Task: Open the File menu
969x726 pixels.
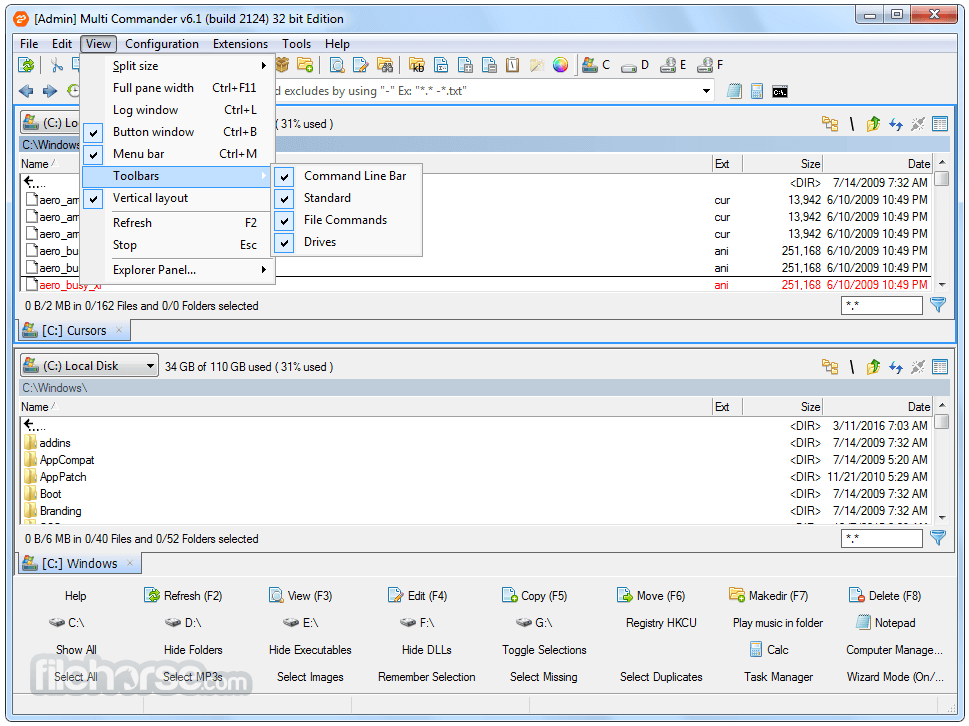Action: pos(29,44)
